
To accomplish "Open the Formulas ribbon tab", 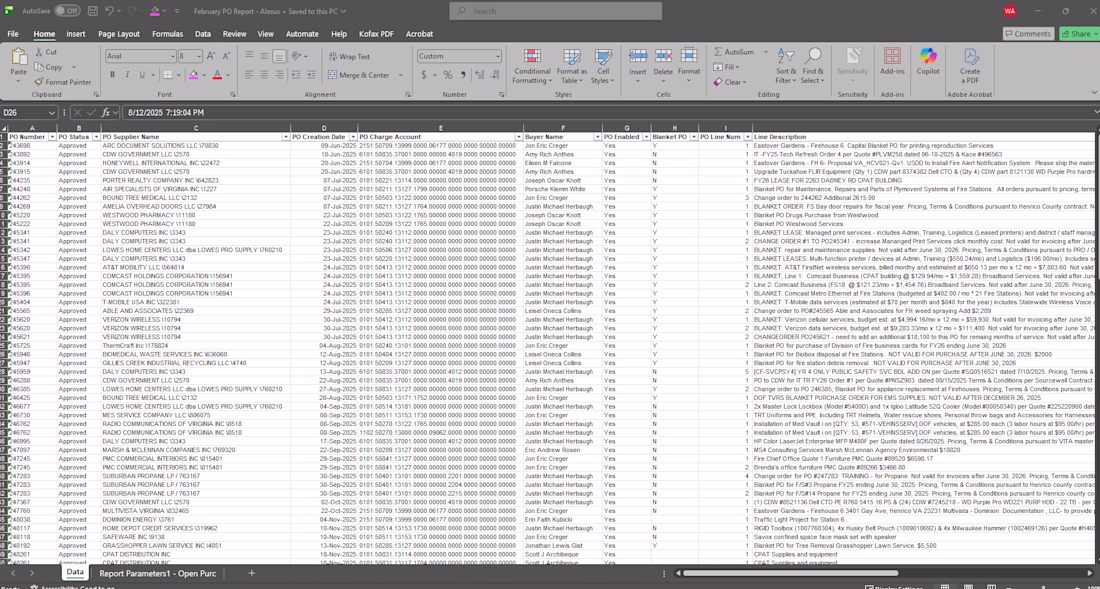I will [168, 34].
